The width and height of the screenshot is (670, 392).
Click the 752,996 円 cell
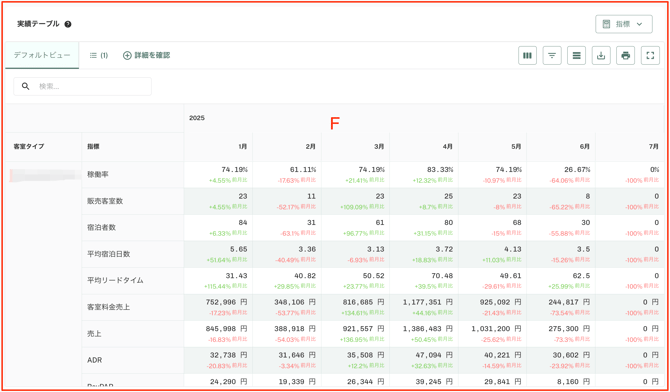[x=226, y=302]
